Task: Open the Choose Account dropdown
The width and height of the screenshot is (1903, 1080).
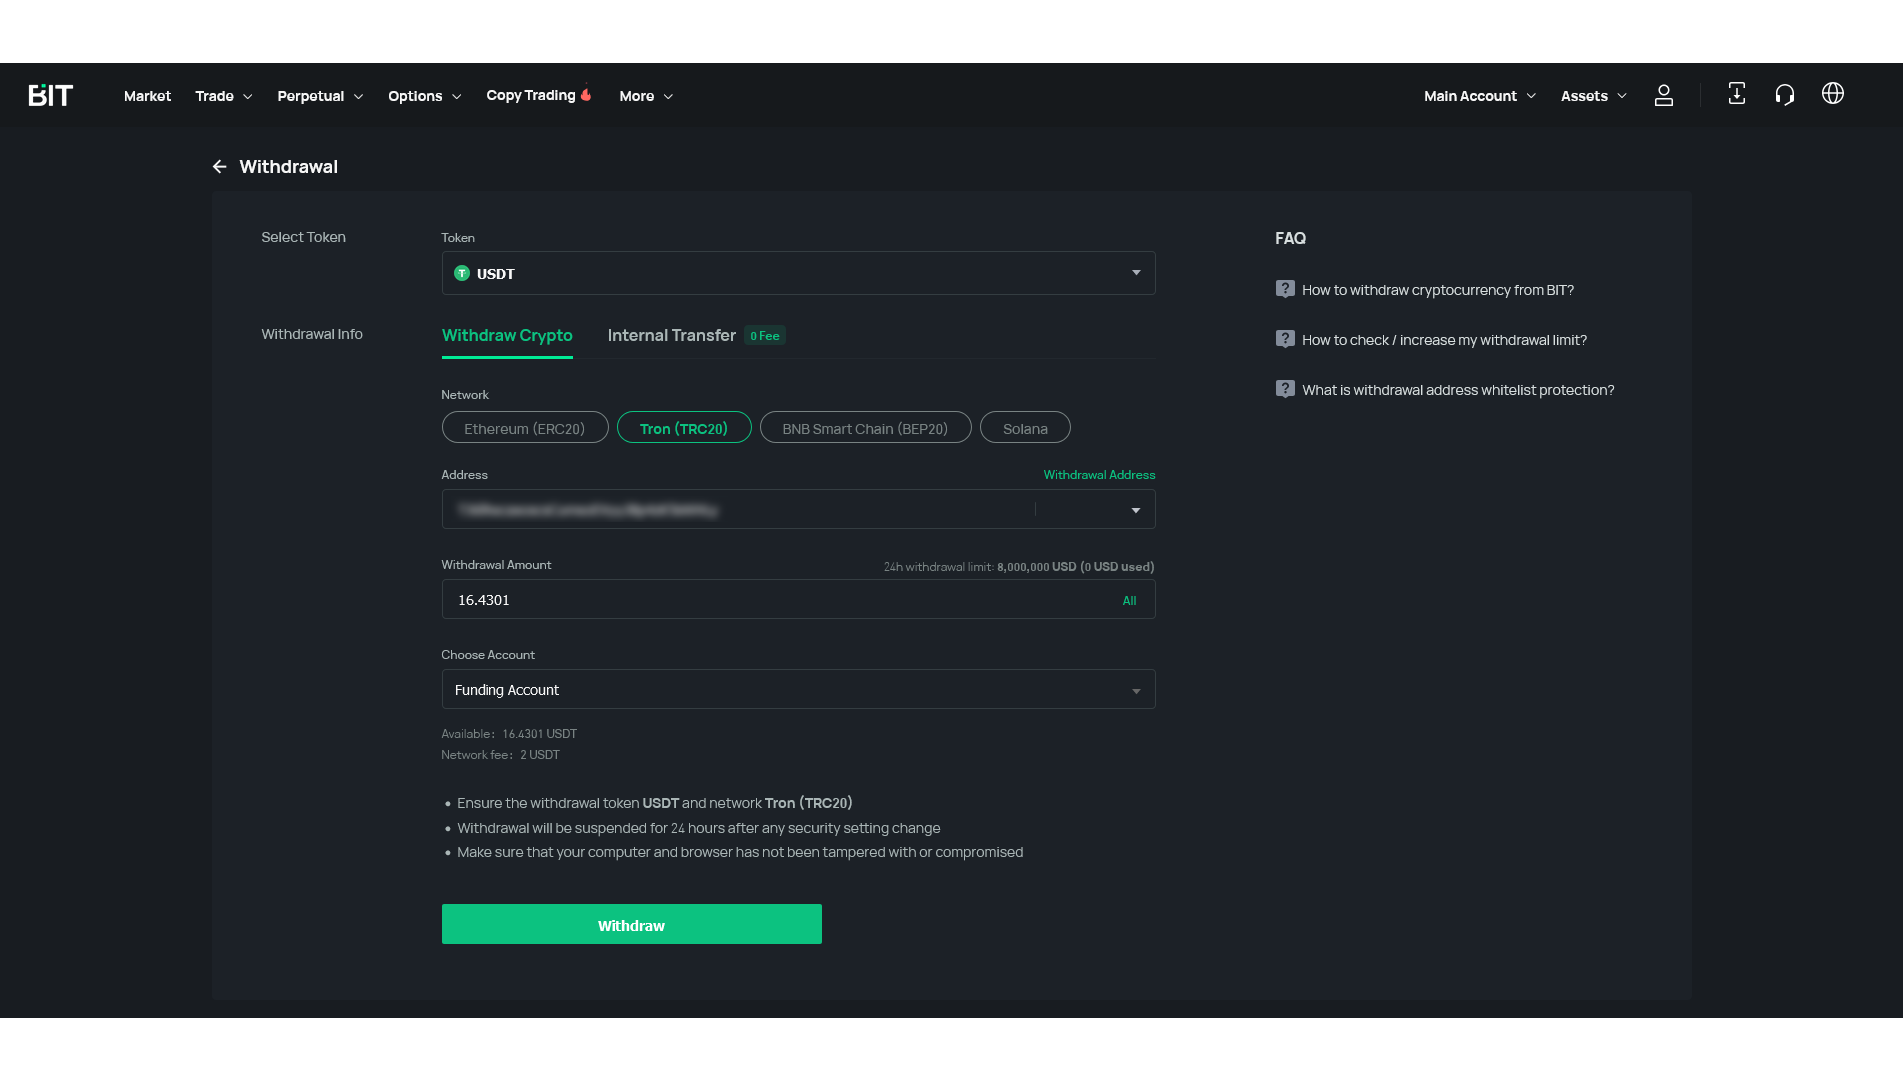Action: [798, 689]
